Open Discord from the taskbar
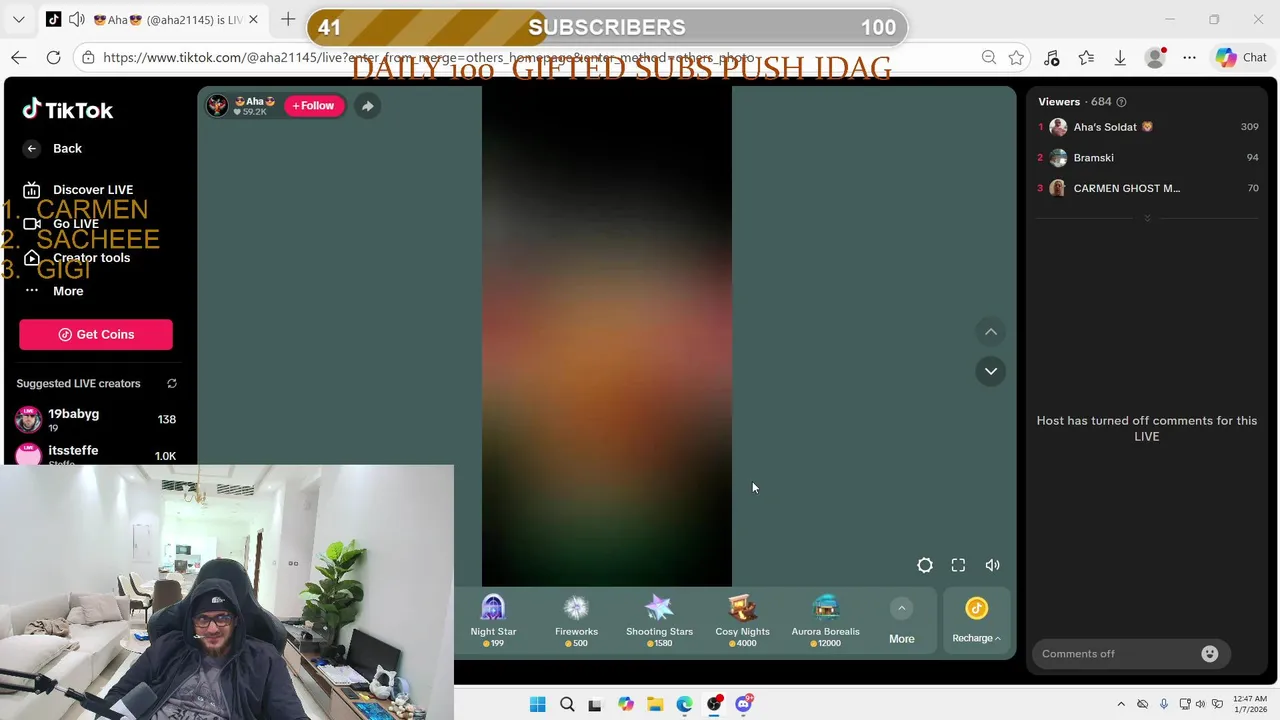Viewport: 1280px width, 720px height. click(743, 704)
